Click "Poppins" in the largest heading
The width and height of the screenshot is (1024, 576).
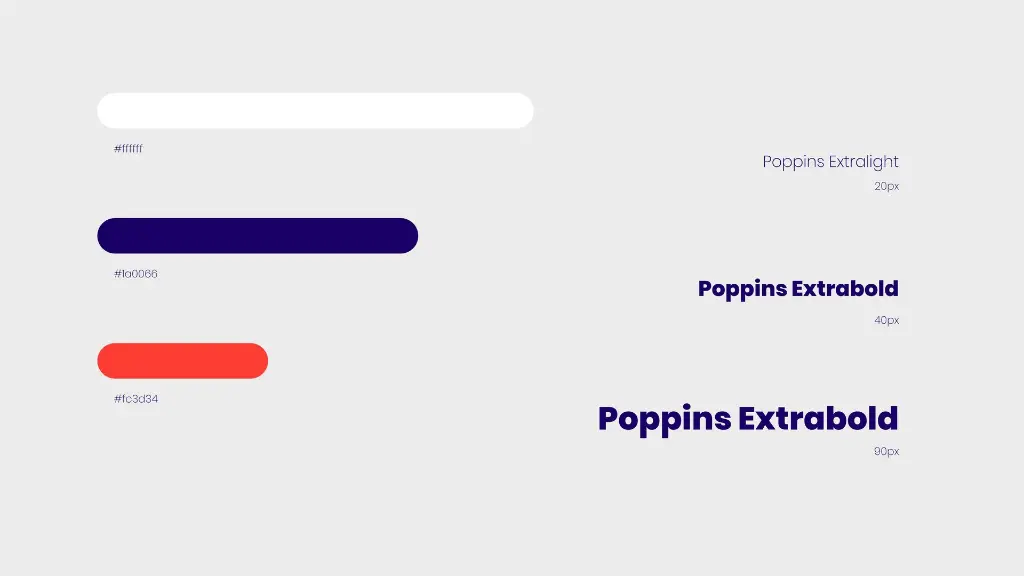[664, 419]
